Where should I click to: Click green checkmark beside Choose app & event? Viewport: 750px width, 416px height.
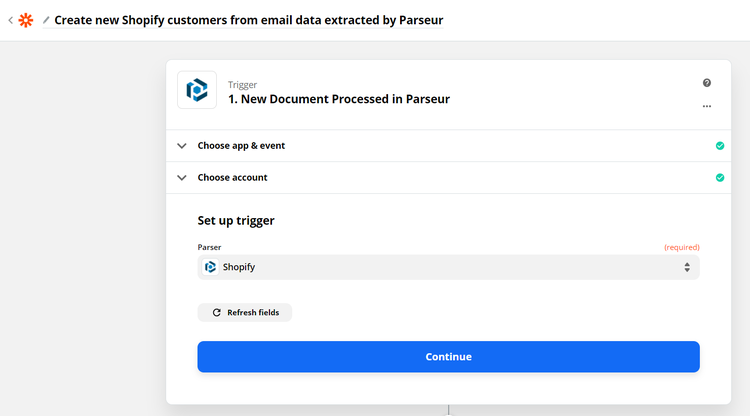[720, 146]
